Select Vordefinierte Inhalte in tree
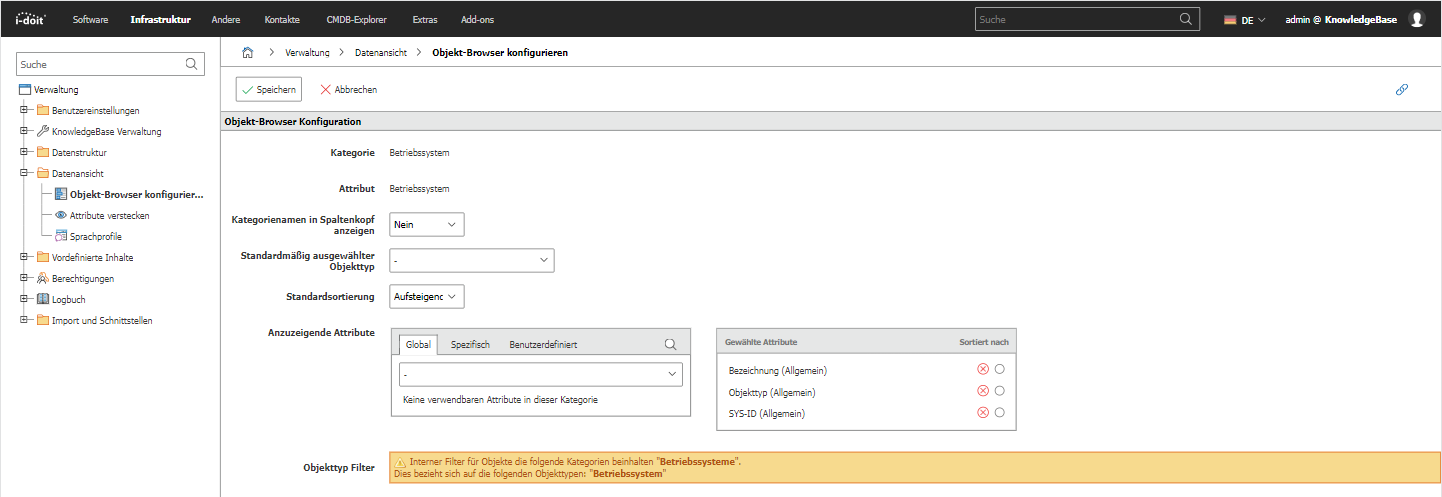 tap(93, 257)
